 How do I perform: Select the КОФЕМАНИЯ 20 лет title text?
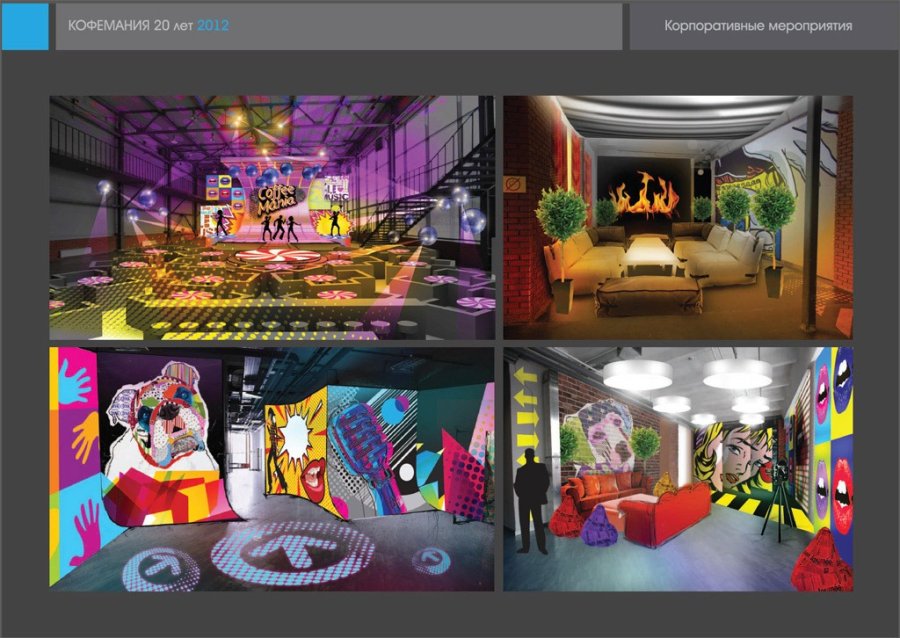(x=130, y=26)
